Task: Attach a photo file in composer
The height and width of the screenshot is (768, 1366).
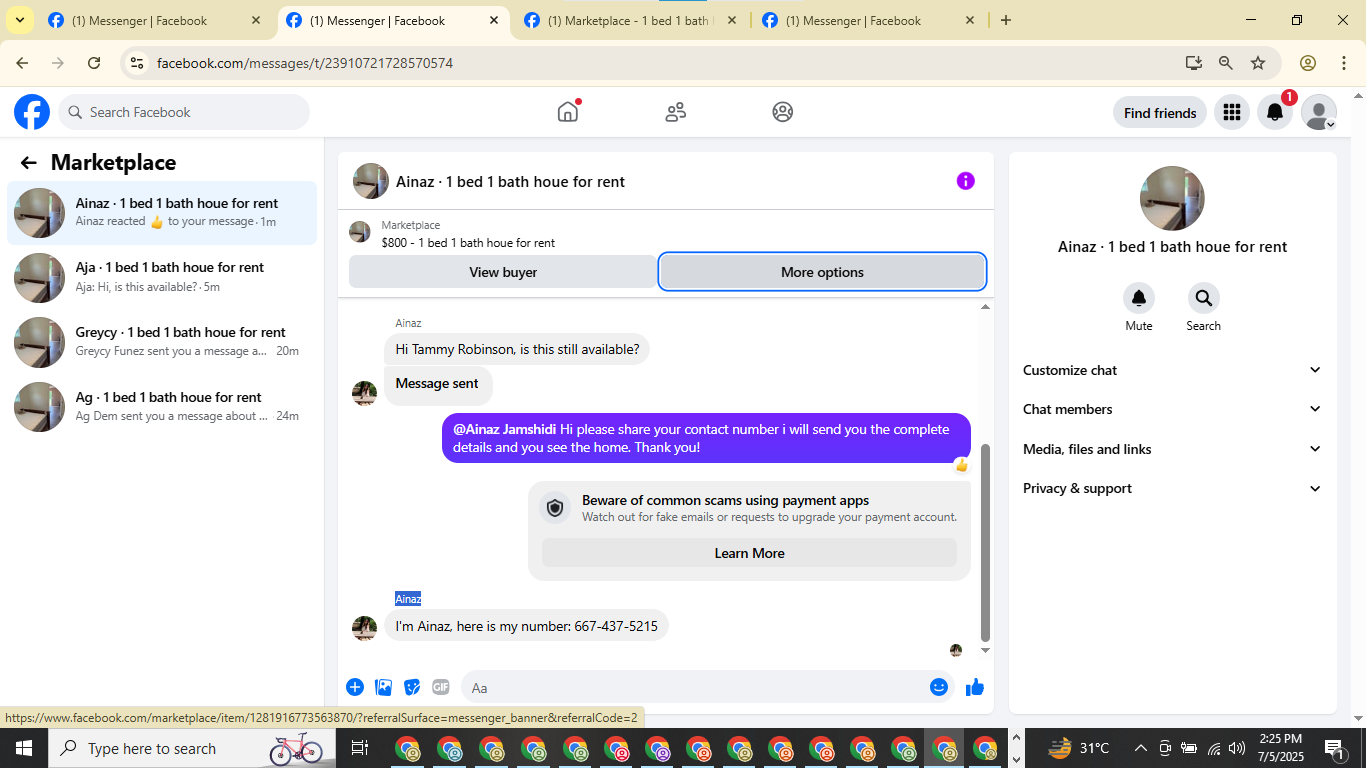Action: point(383,687)
